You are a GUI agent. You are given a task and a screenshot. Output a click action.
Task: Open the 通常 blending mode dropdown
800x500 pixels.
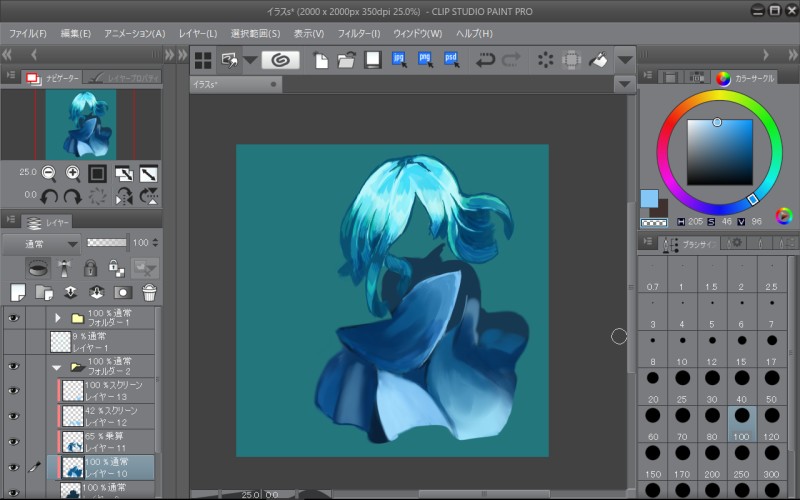coord(41,243)
